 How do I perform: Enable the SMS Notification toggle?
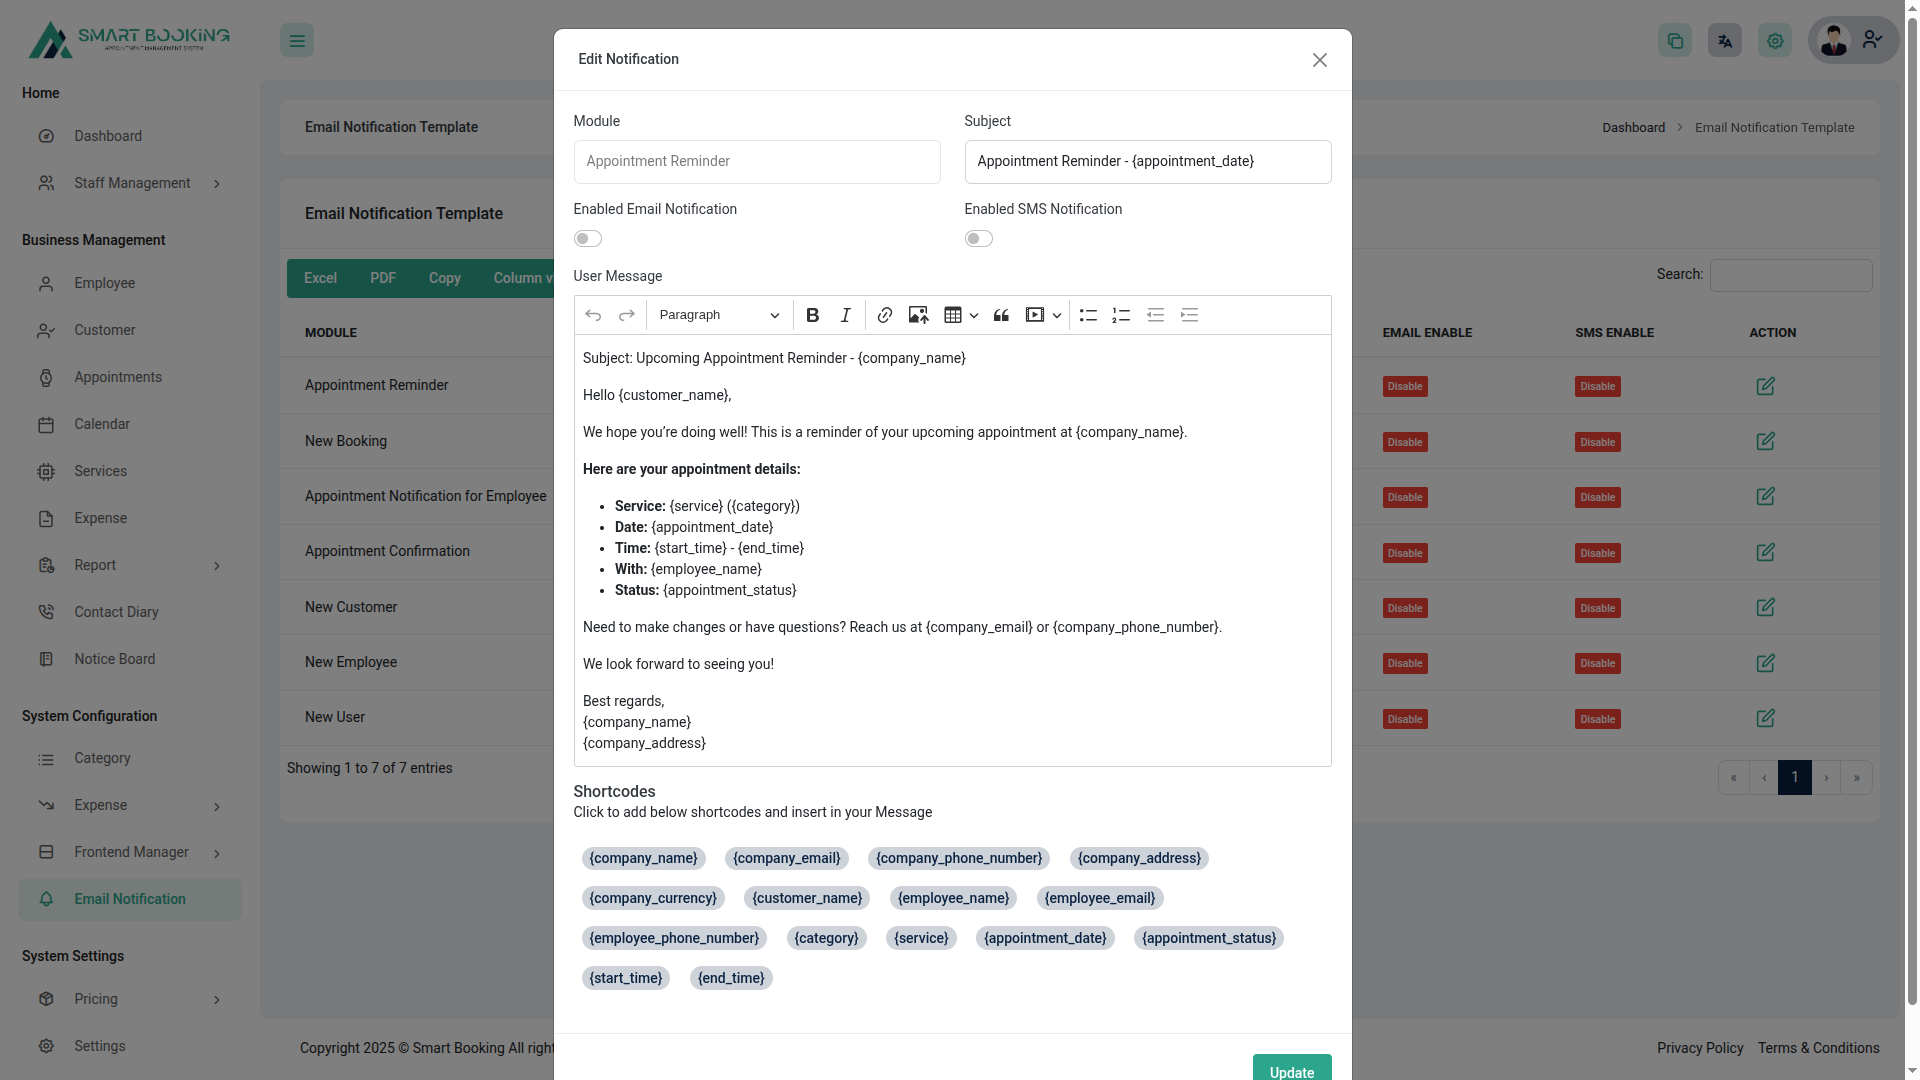tap(978, 238)
